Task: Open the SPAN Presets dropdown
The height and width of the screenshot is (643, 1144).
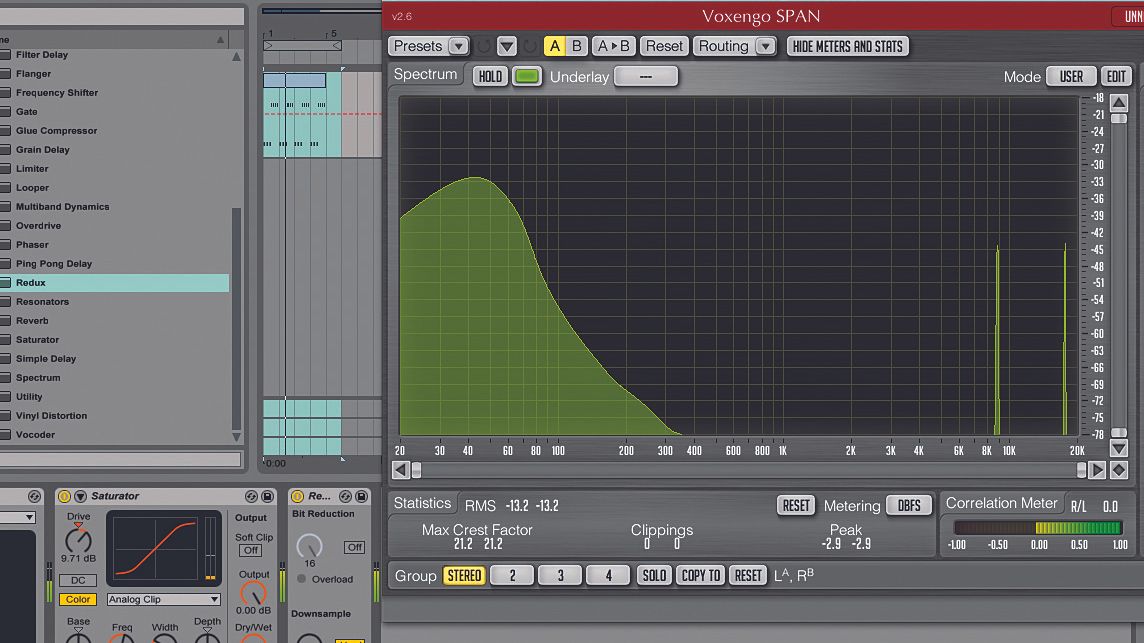Action: 457,45
